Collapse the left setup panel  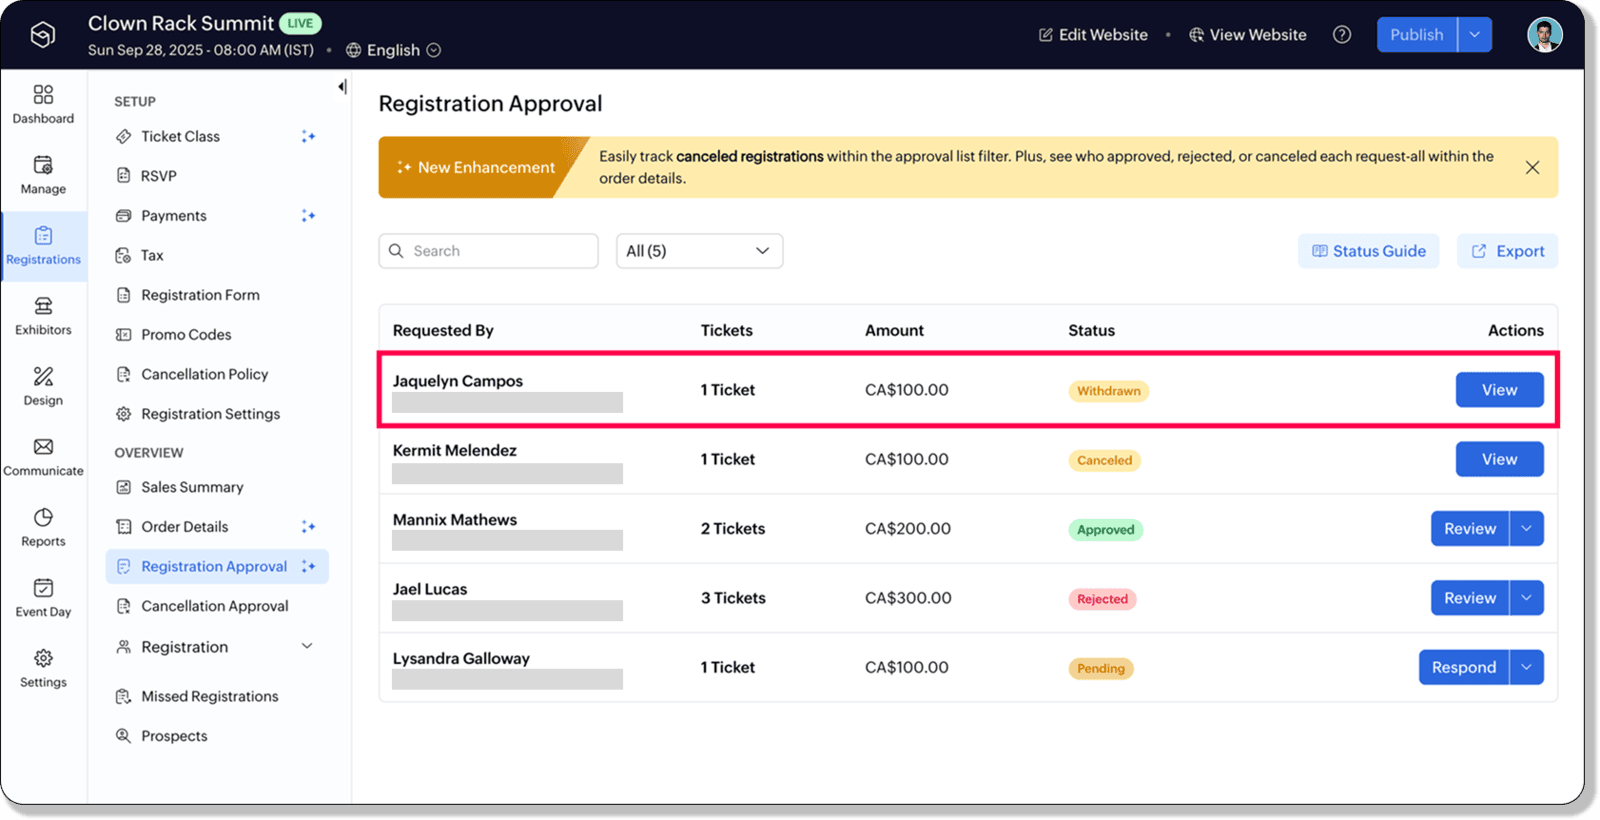[342, 87]
